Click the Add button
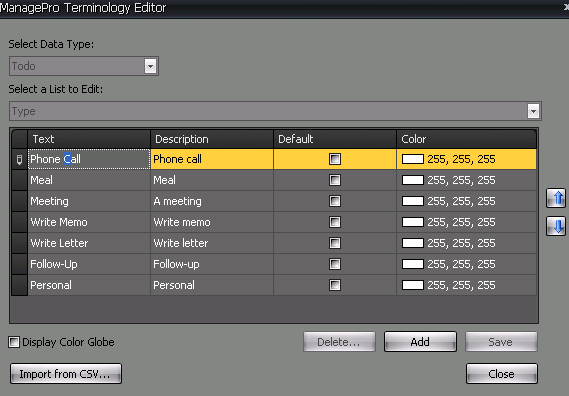 [x=420, y=342]
